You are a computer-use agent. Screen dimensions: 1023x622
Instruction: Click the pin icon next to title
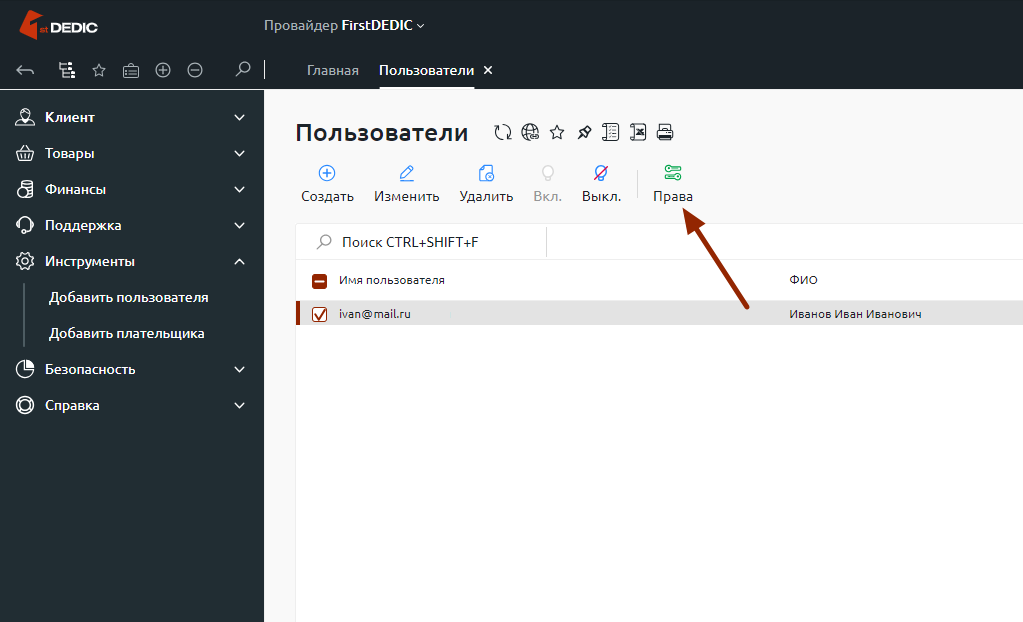tap(585, 132)
